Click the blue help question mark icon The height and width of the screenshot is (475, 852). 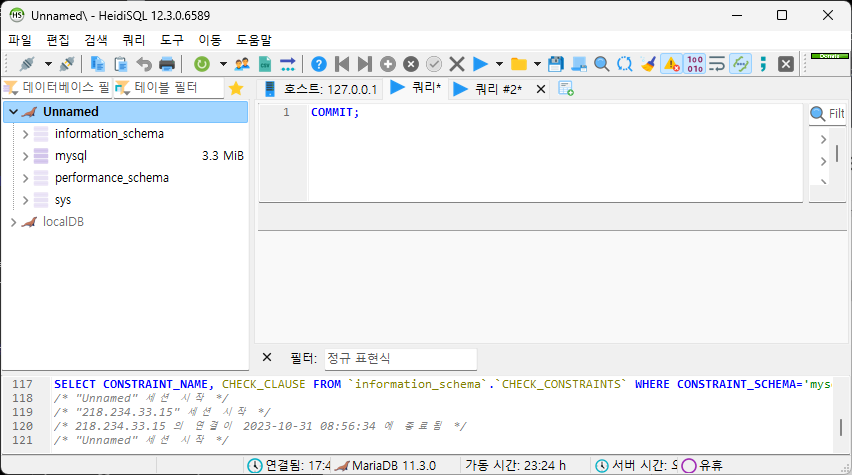pos(319,64)
